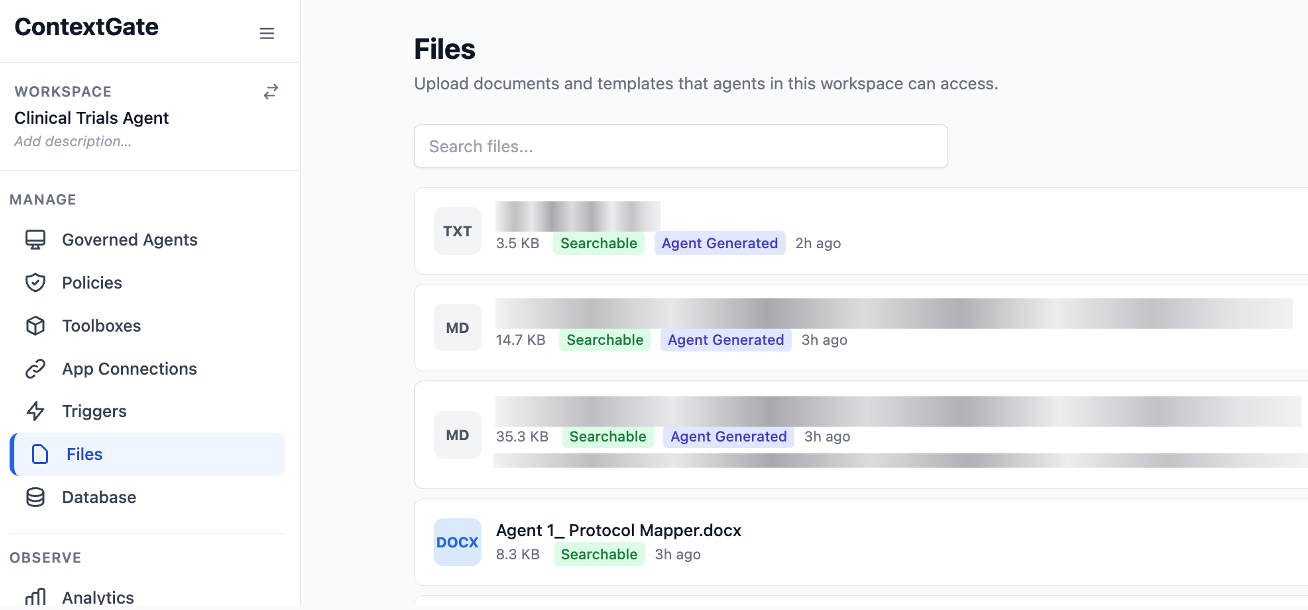Click Agent Generated tag on 14.7 KB file
The width and height of the screenshot is (1308, 610).
tap(725, 340)
